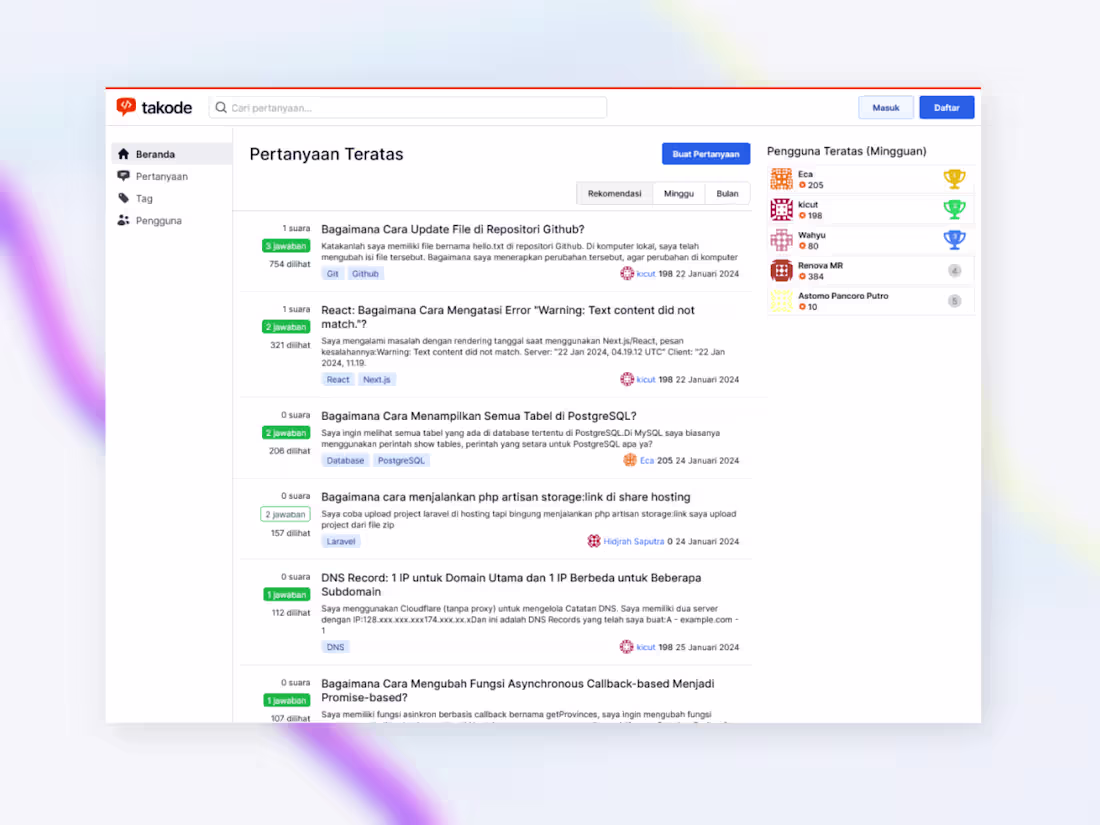
Task: Click Renova MR name in top users
Action: (820, 265)
